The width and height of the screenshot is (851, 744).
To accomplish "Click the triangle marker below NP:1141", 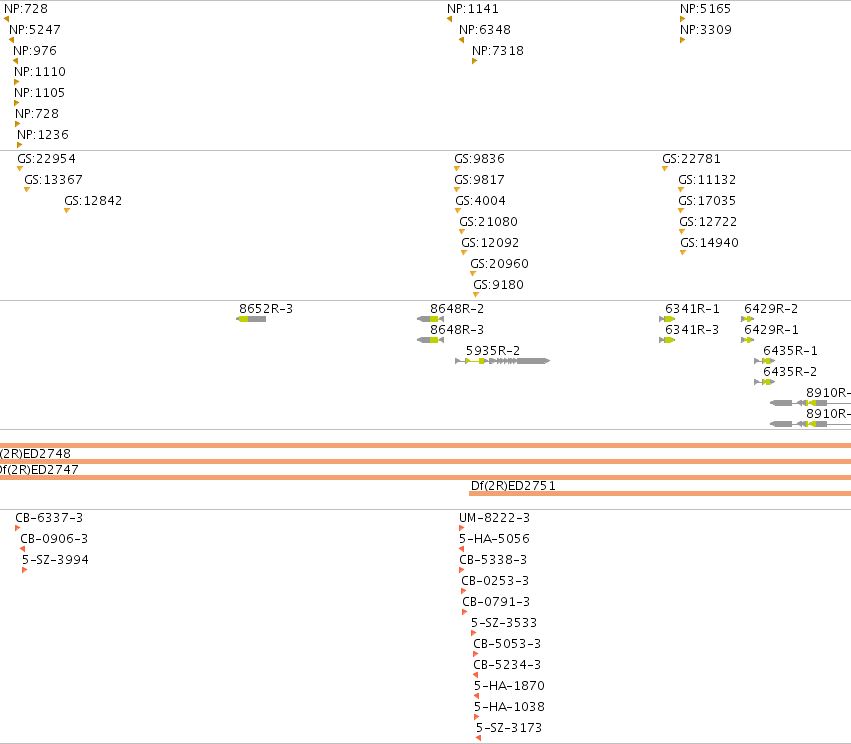I will tap(449, 19).
